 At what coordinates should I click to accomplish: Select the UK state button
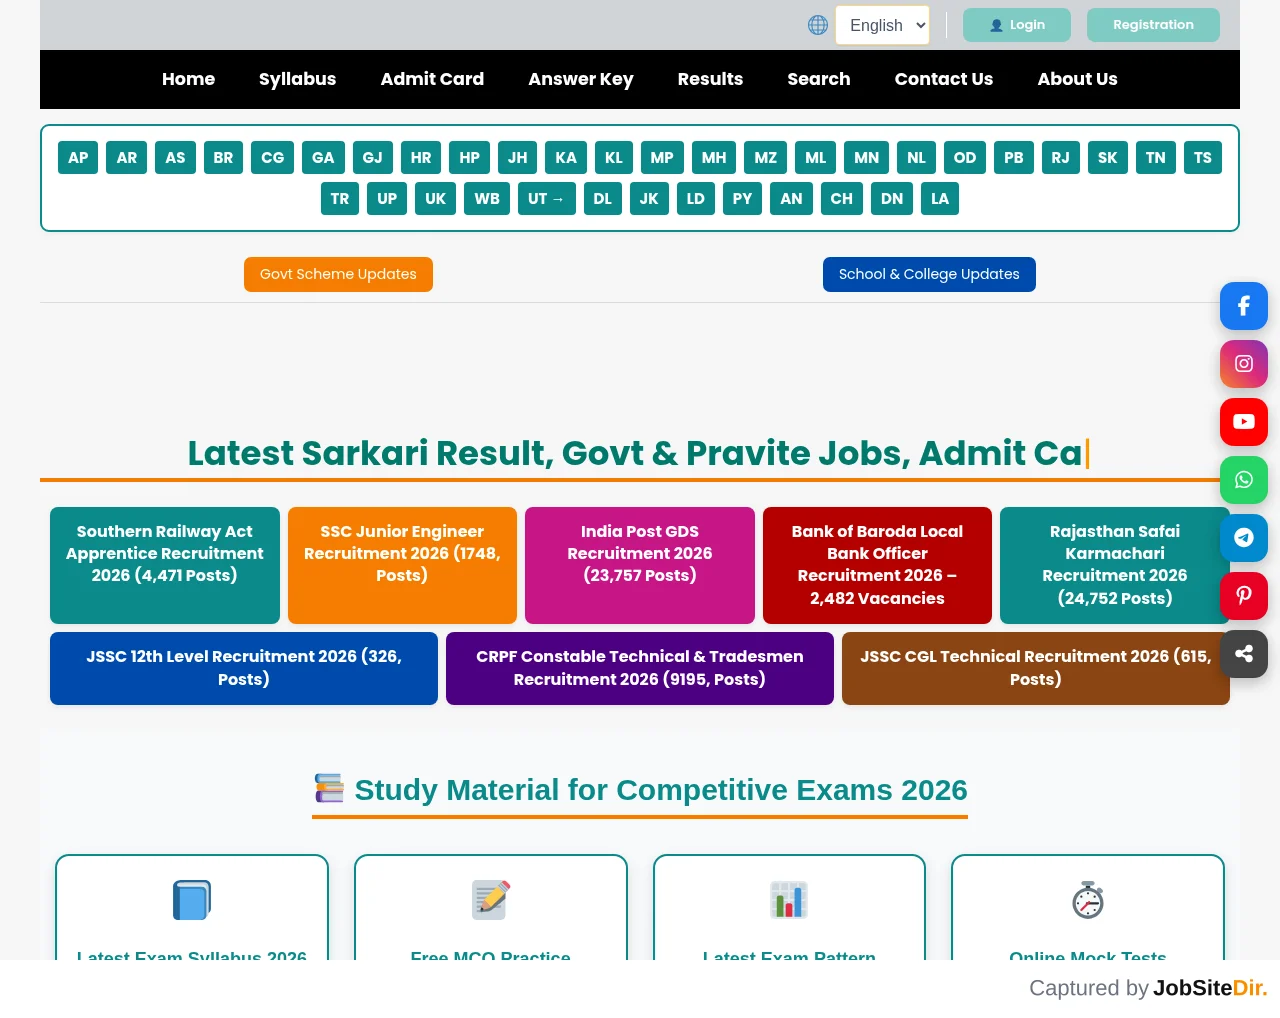435,198
